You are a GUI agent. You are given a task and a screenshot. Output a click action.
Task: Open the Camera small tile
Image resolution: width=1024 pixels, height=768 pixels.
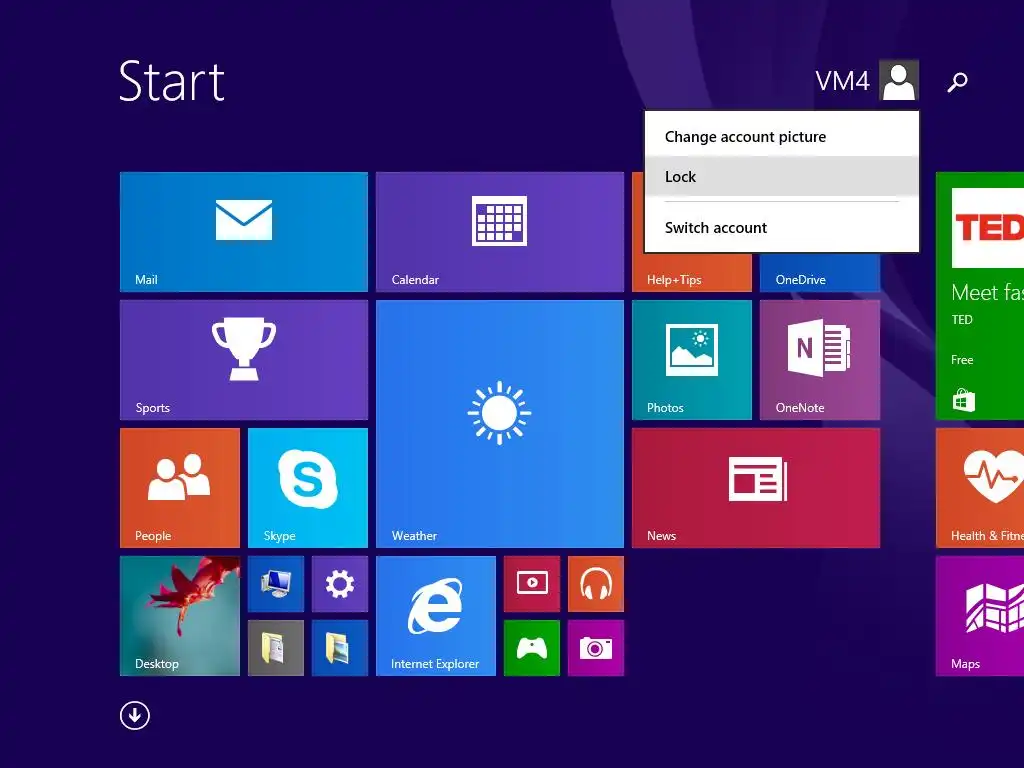(596, 648)
